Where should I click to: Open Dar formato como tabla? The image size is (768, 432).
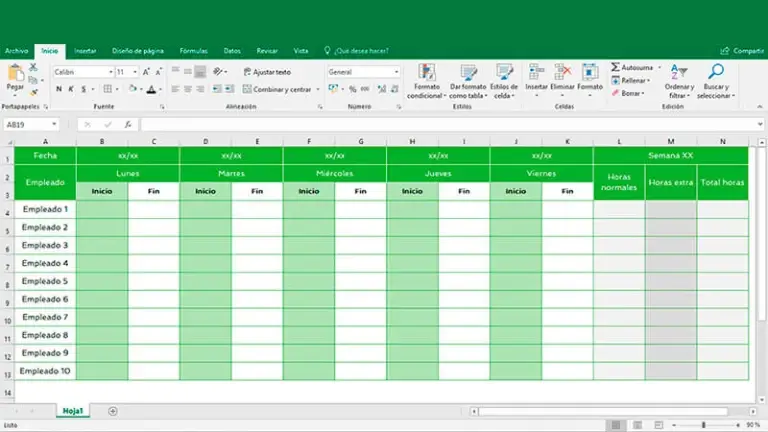(468, 81)
